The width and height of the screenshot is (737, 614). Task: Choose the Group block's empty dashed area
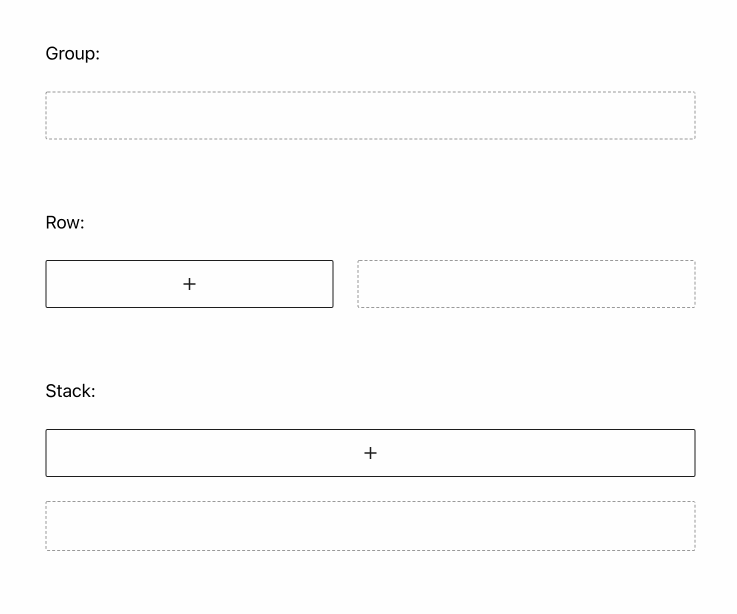(370, 116)
